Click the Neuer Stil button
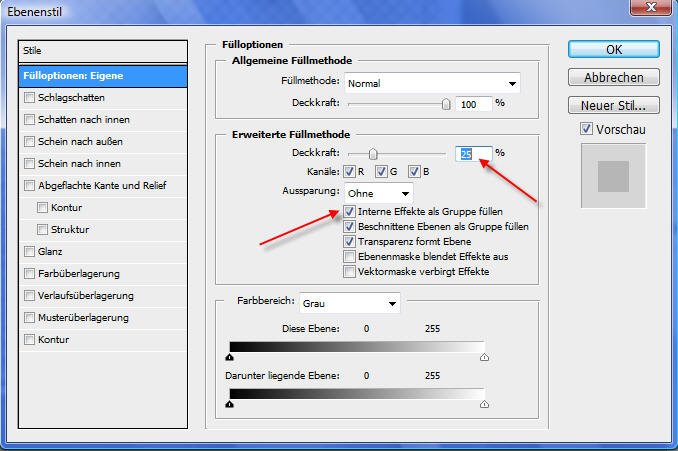The height and width of the screenshot is (451, 678). tap(613, 105)
